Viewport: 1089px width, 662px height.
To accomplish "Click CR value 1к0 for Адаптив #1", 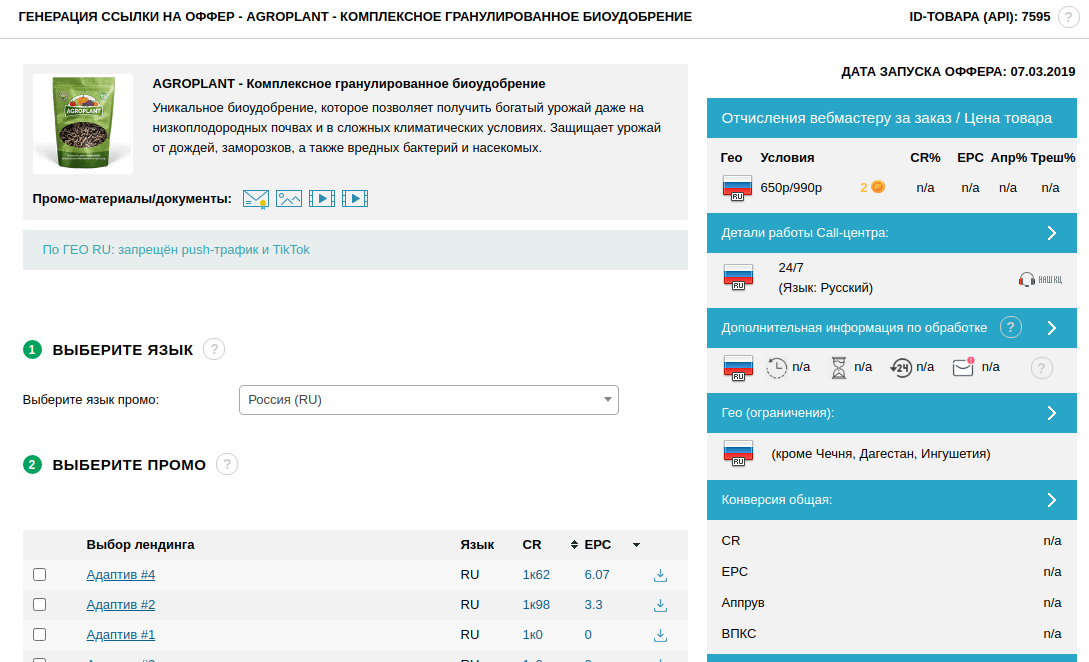I will click(533, 634).
